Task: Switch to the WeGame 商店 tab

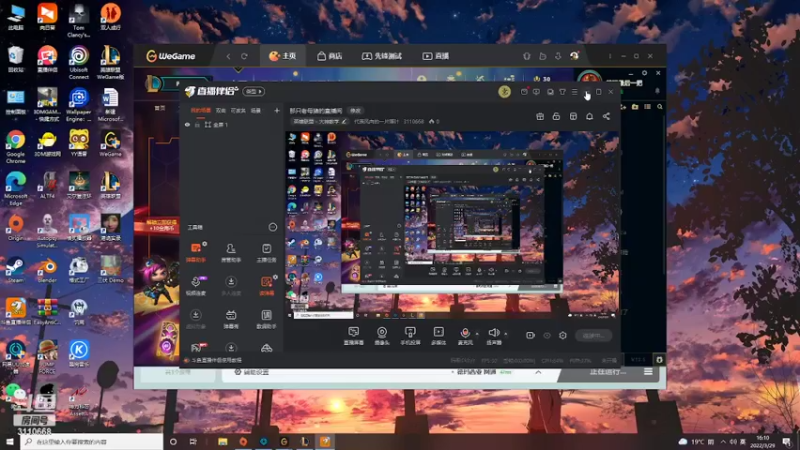Action: point(330,56)
